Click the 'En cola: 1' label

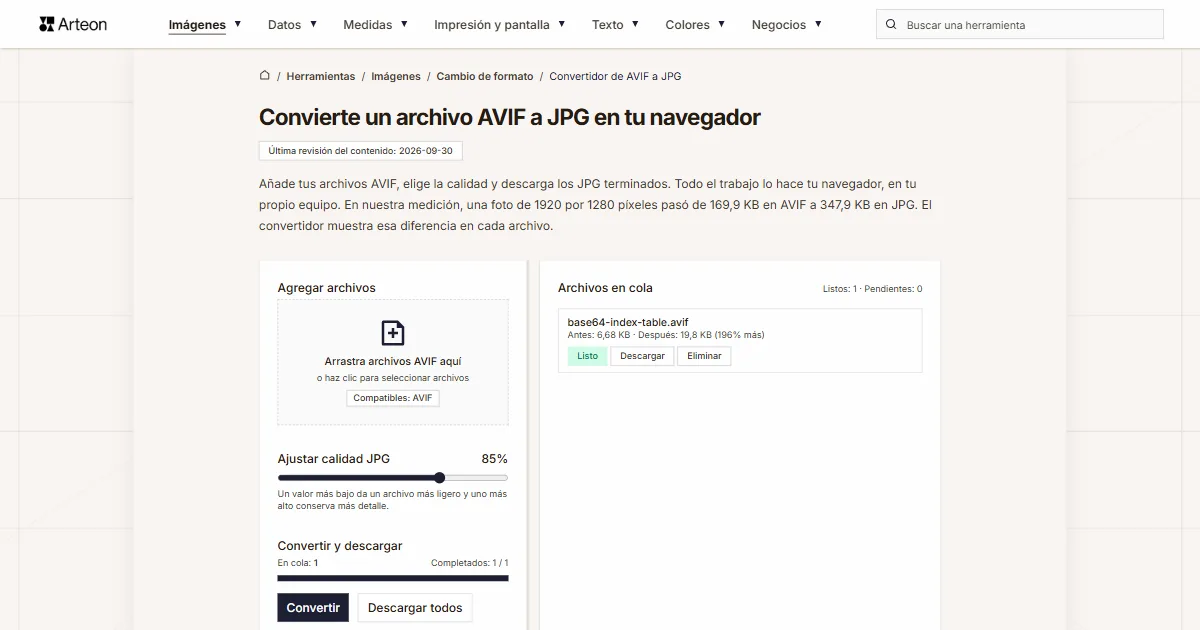point(298,563)
